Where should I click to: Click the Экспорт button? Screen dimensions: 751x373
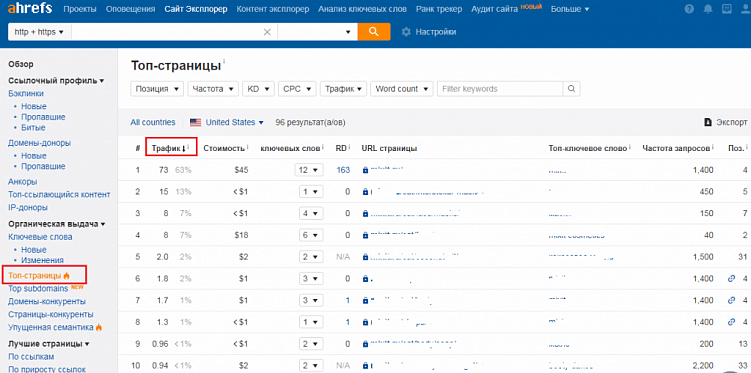pyautogui.click(x=726, y=123)
